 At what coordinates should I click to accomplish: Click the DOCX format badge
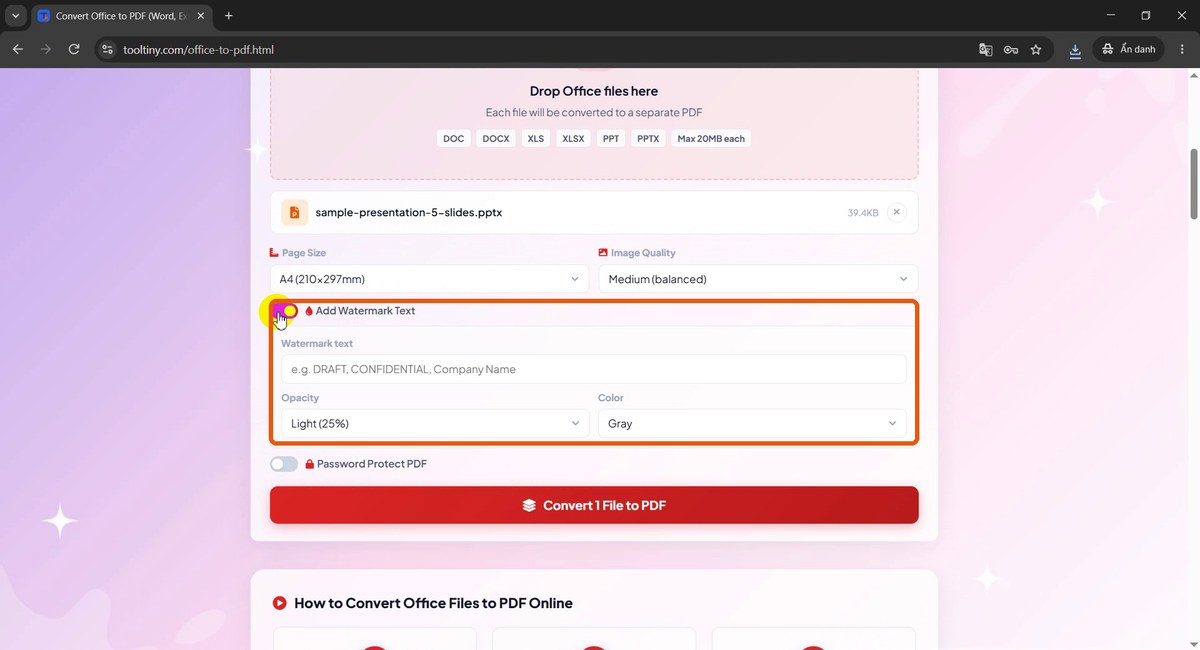click(x=496, y=139)
